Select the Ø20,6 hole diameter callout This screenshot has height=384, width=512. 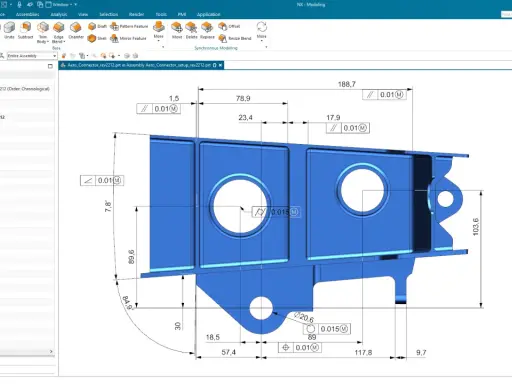[304, 317]
